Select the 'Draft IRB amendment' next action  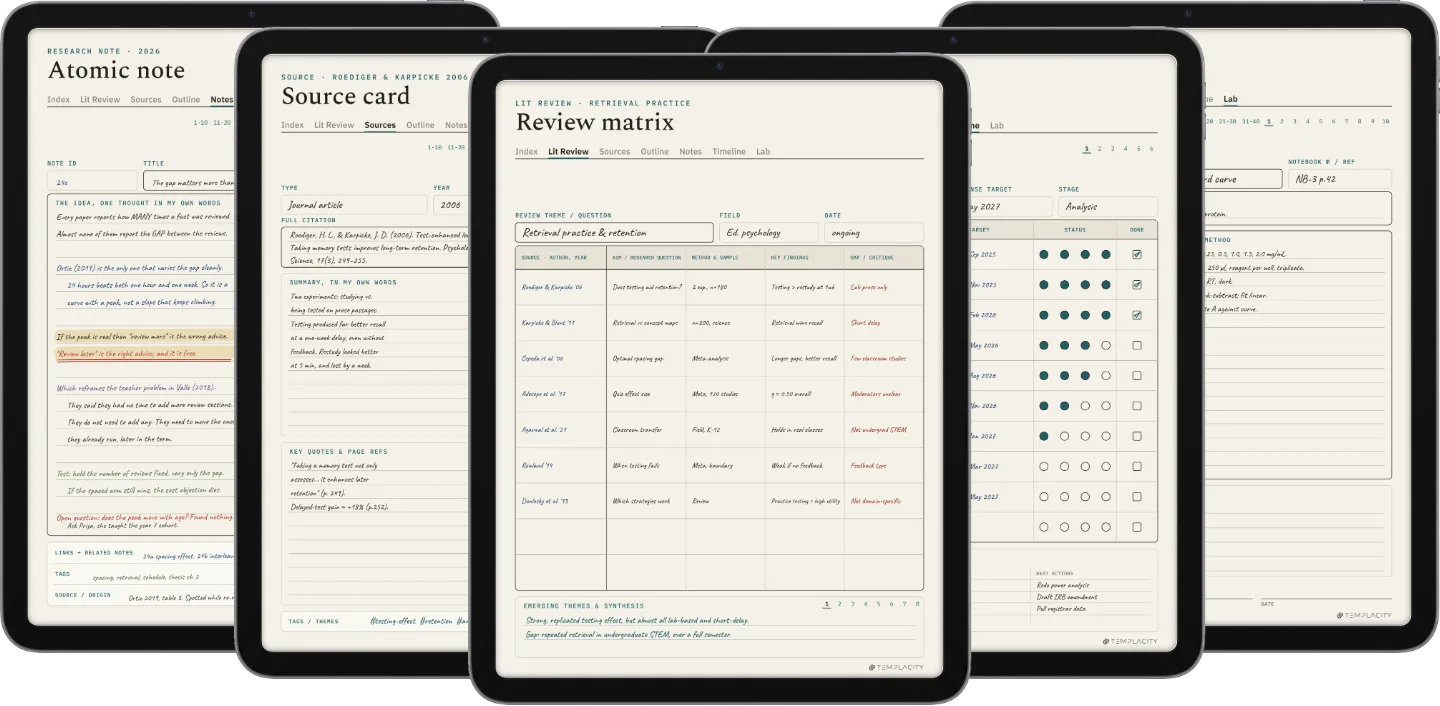tap(1067, 597)
